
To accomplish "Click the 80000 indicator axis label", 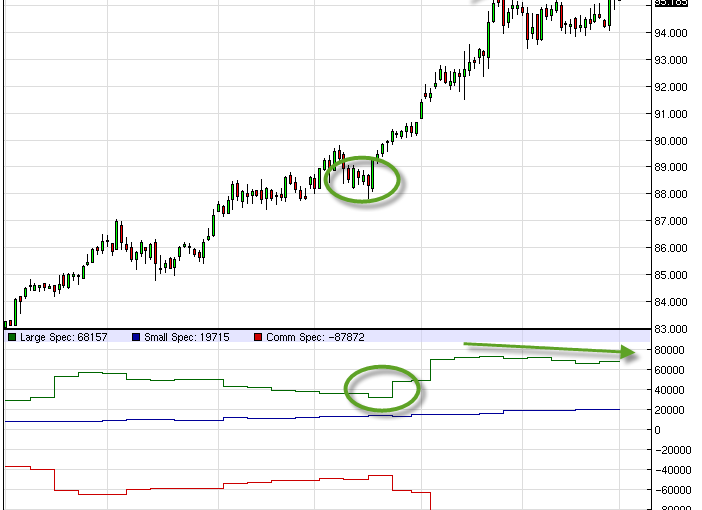I will [669, 350].
